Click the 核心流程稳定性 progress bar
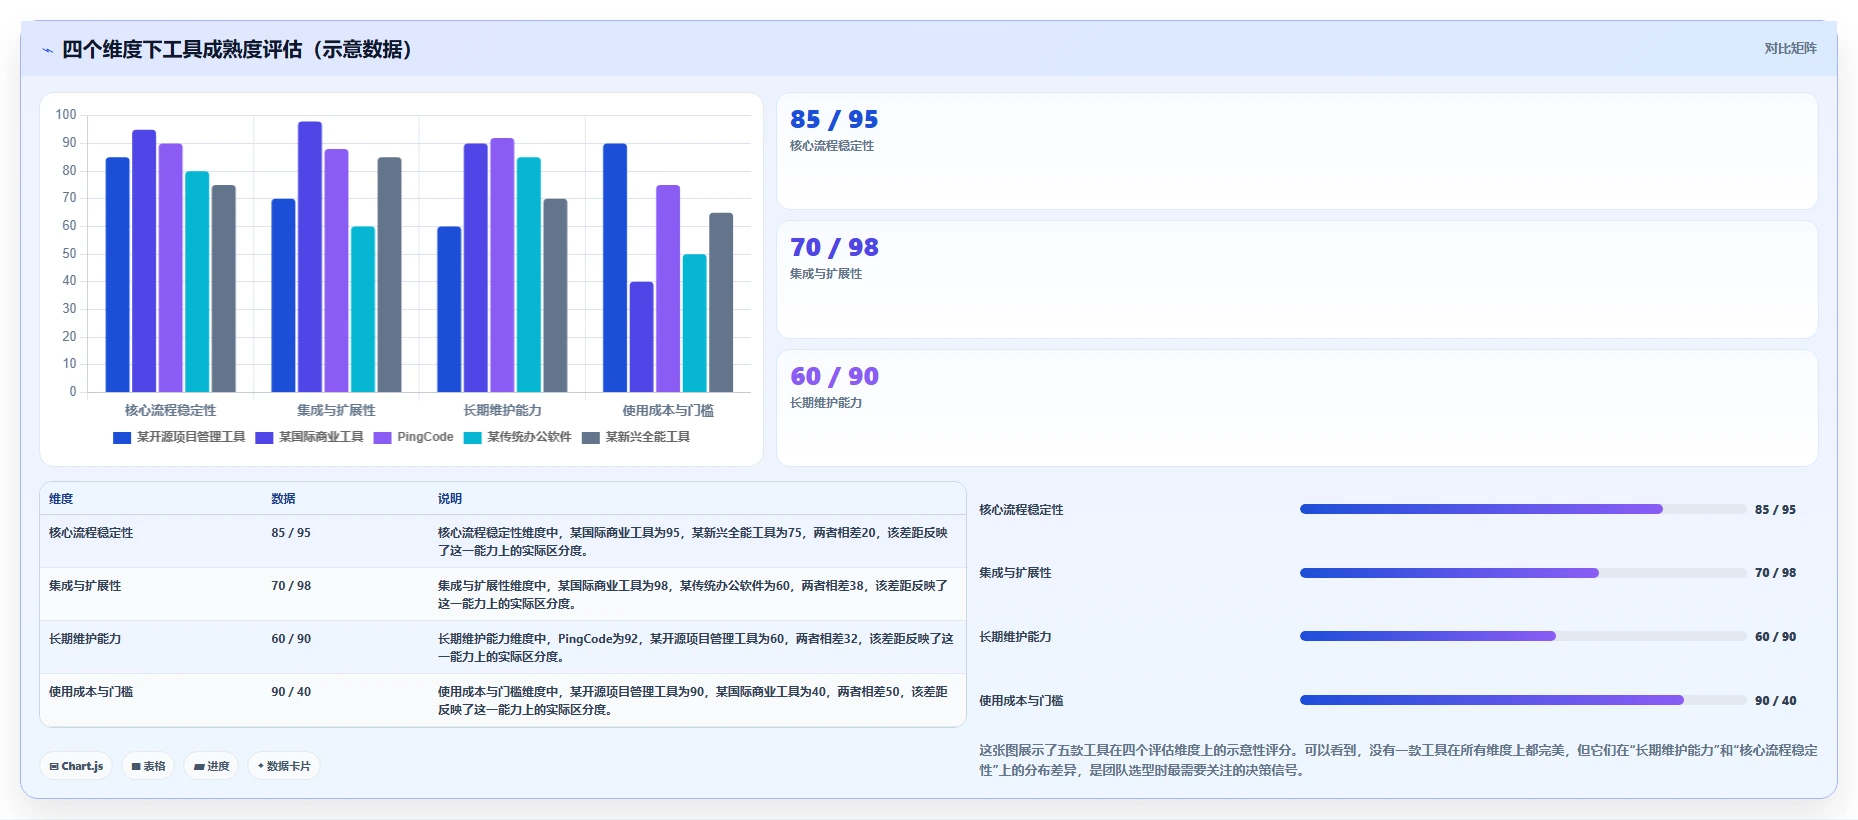Image resolution: width=1858 pixels, height=820 pixels. [x=1523, y=509]
